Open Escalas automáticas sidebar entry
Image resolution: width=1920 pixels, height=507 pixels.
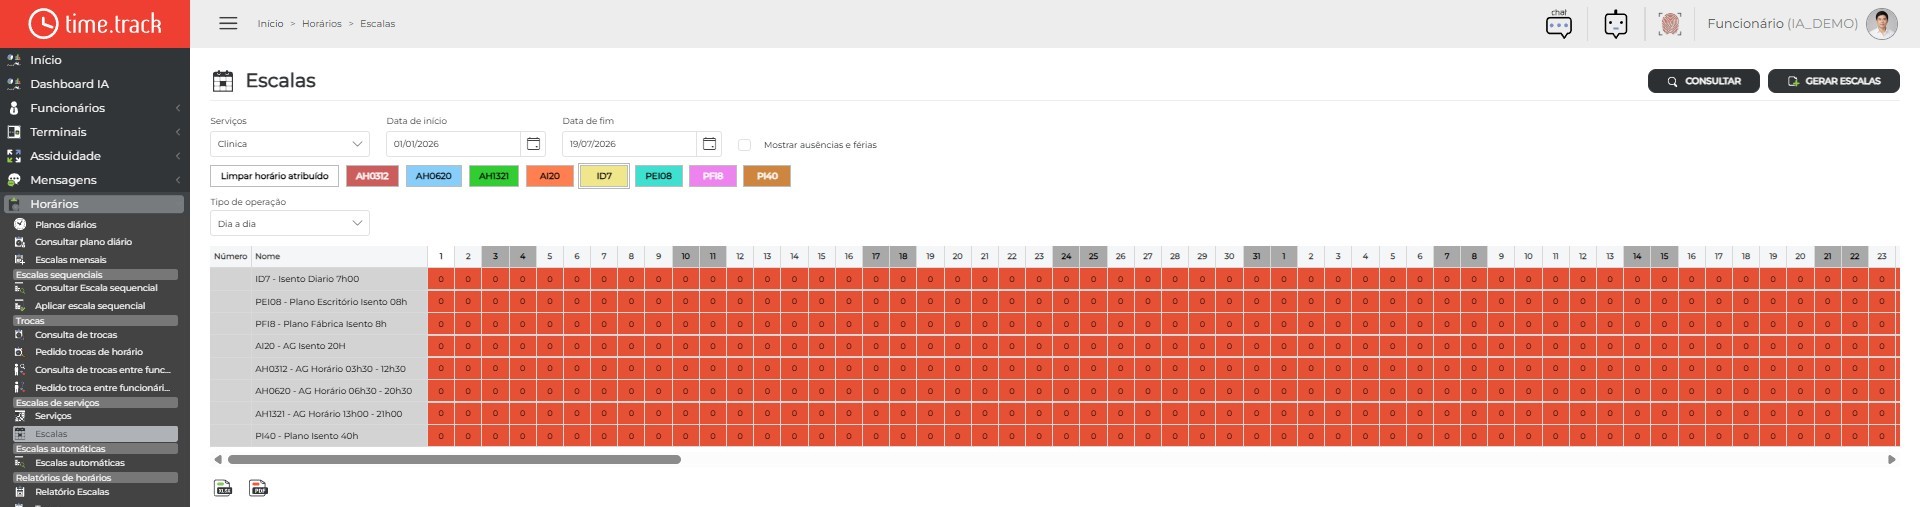tap(80, 463)
